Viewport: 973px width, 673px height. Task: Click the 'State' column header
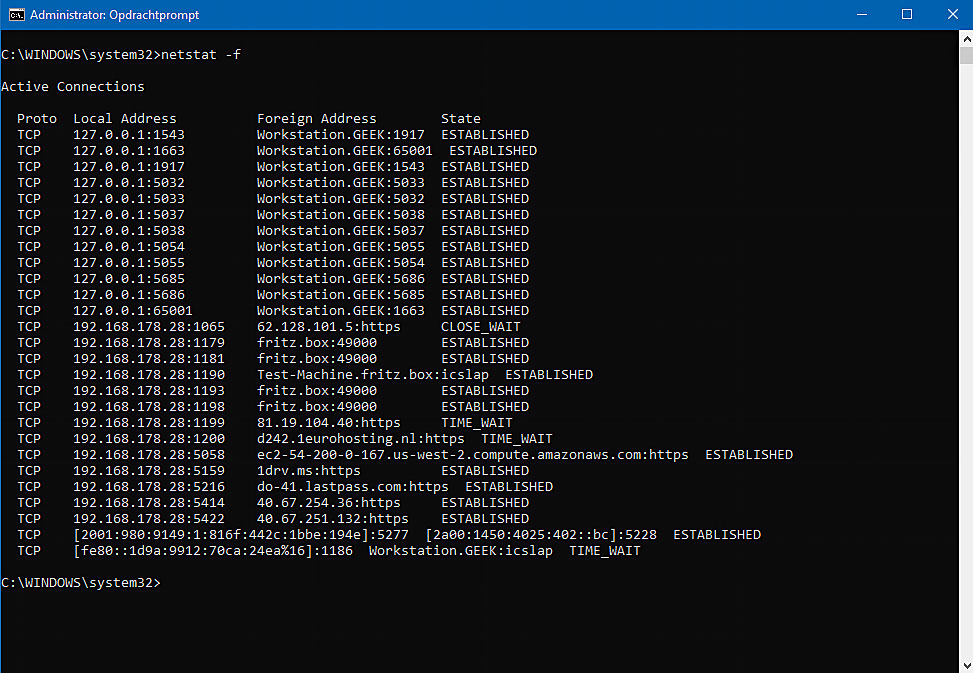[x=460, y=118]
